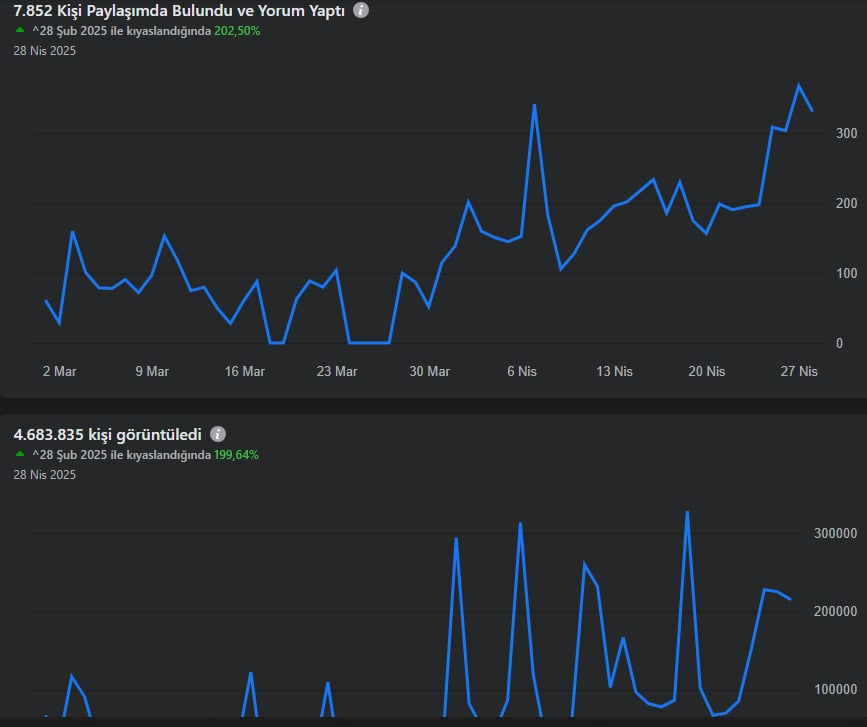The width and height of the screenshot is (867, 727).
Task: Click the 6 Nis axis label
Action: pyautogui.click(x=522, y=372)
